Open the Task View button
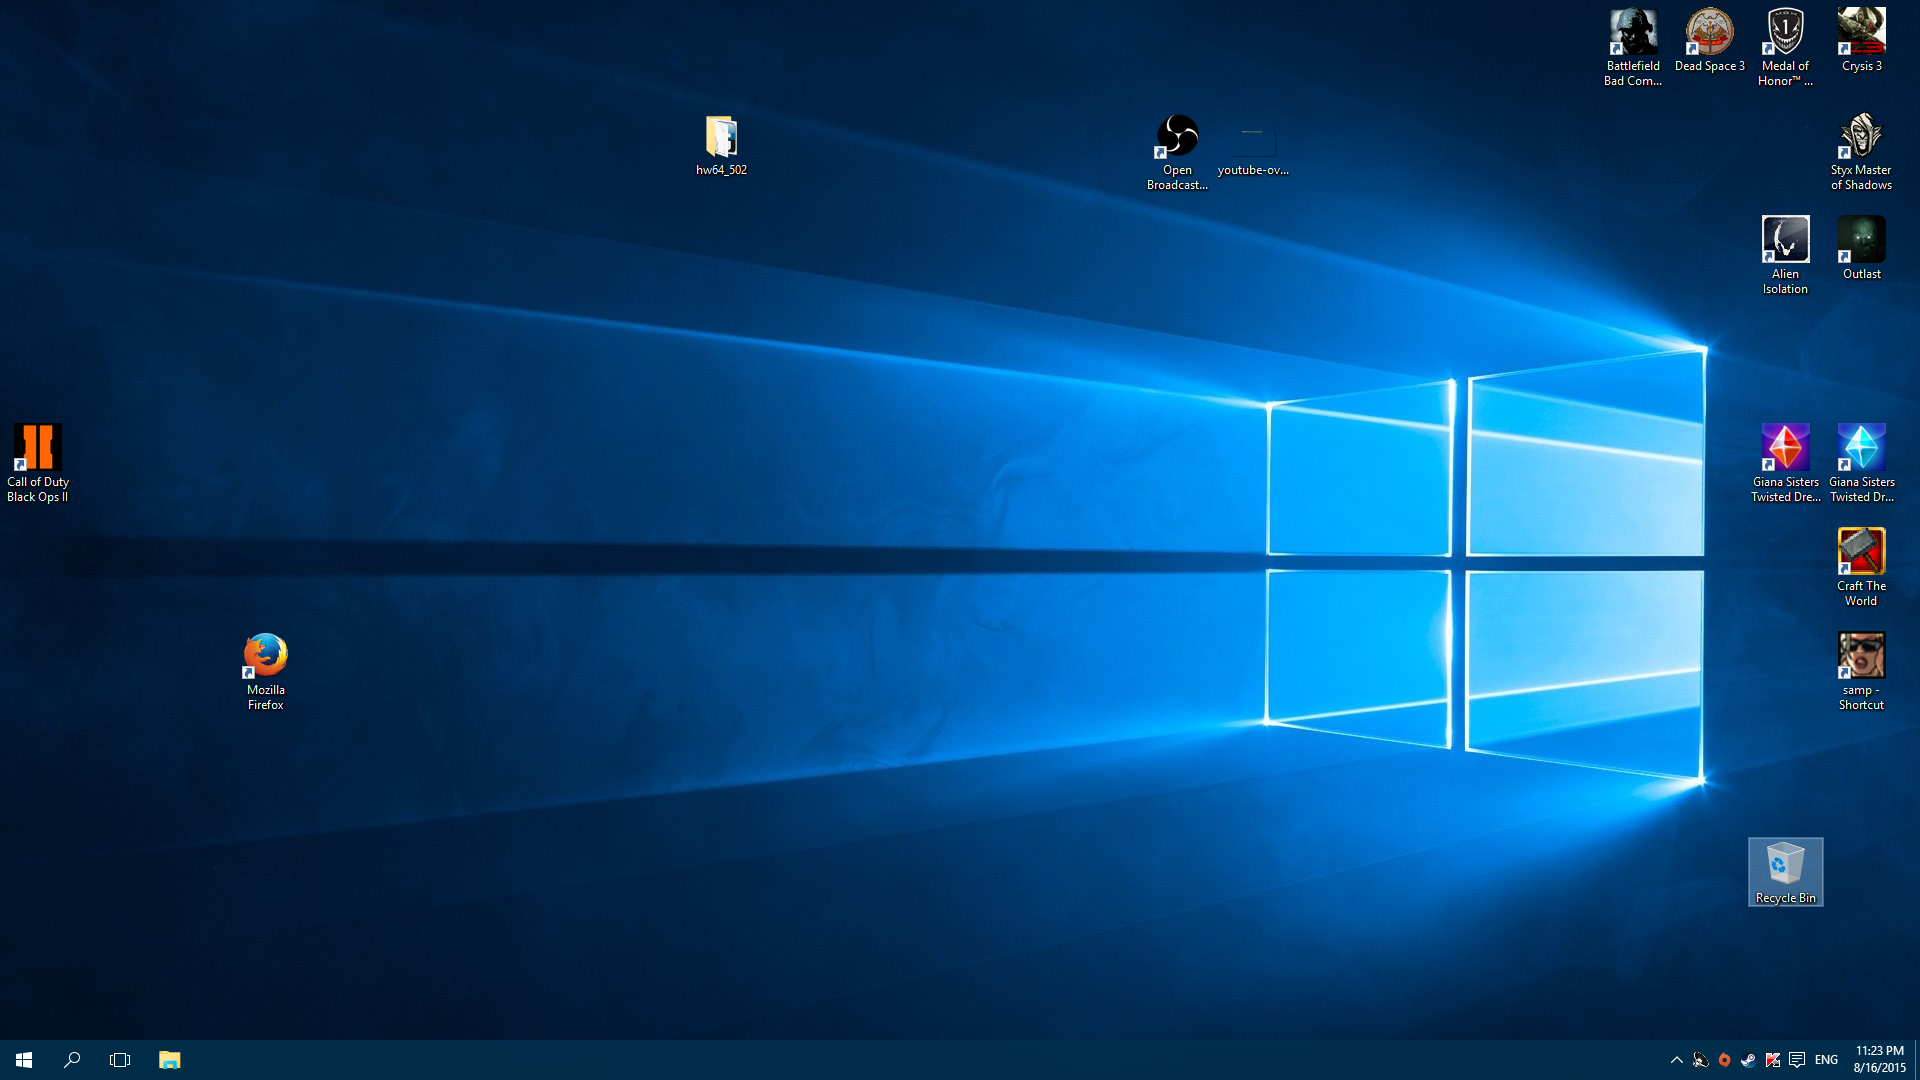 [x=120, y=1060]
